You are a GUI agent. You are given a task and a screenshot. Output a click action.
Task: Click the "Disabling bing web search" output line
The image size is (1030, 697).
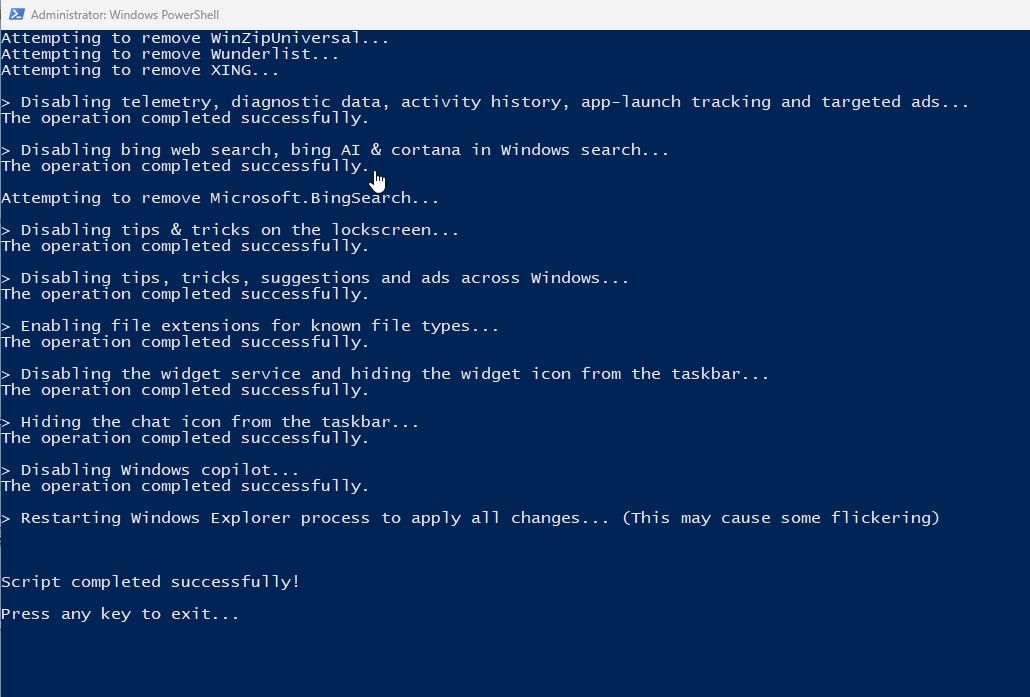[345, 150]
